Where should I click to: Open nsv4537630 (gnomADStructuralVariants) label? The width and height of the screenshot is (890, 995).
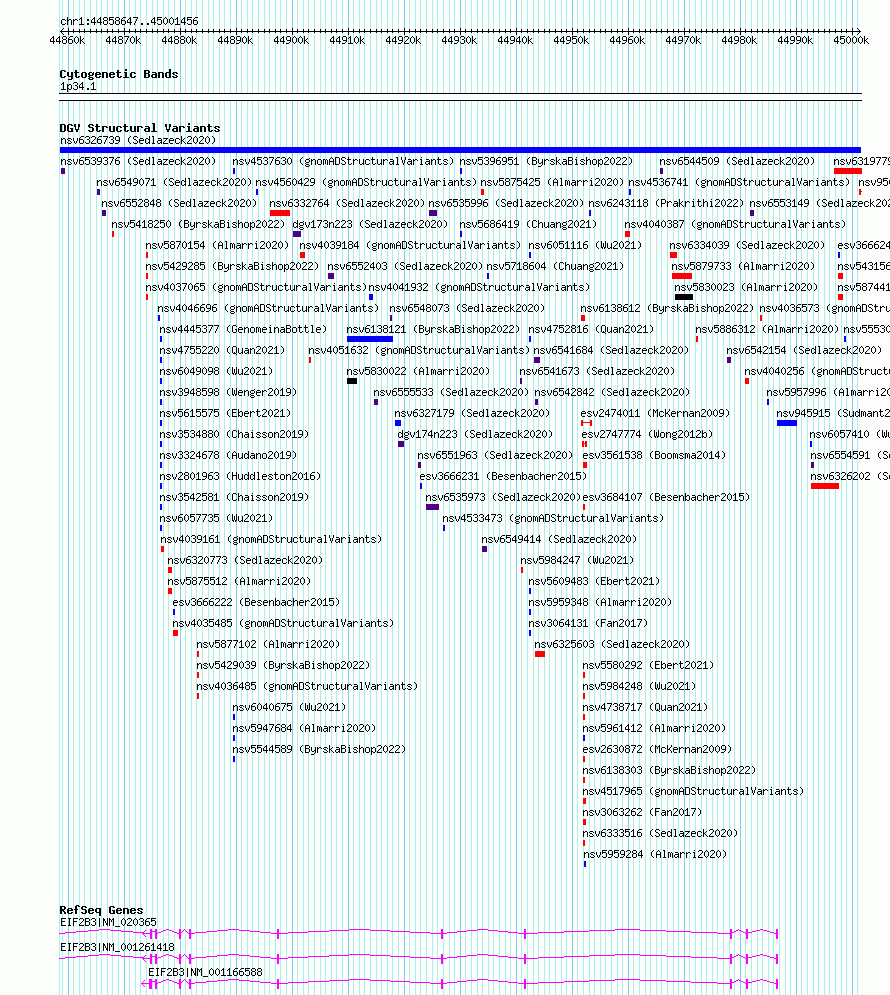(343, 161)
